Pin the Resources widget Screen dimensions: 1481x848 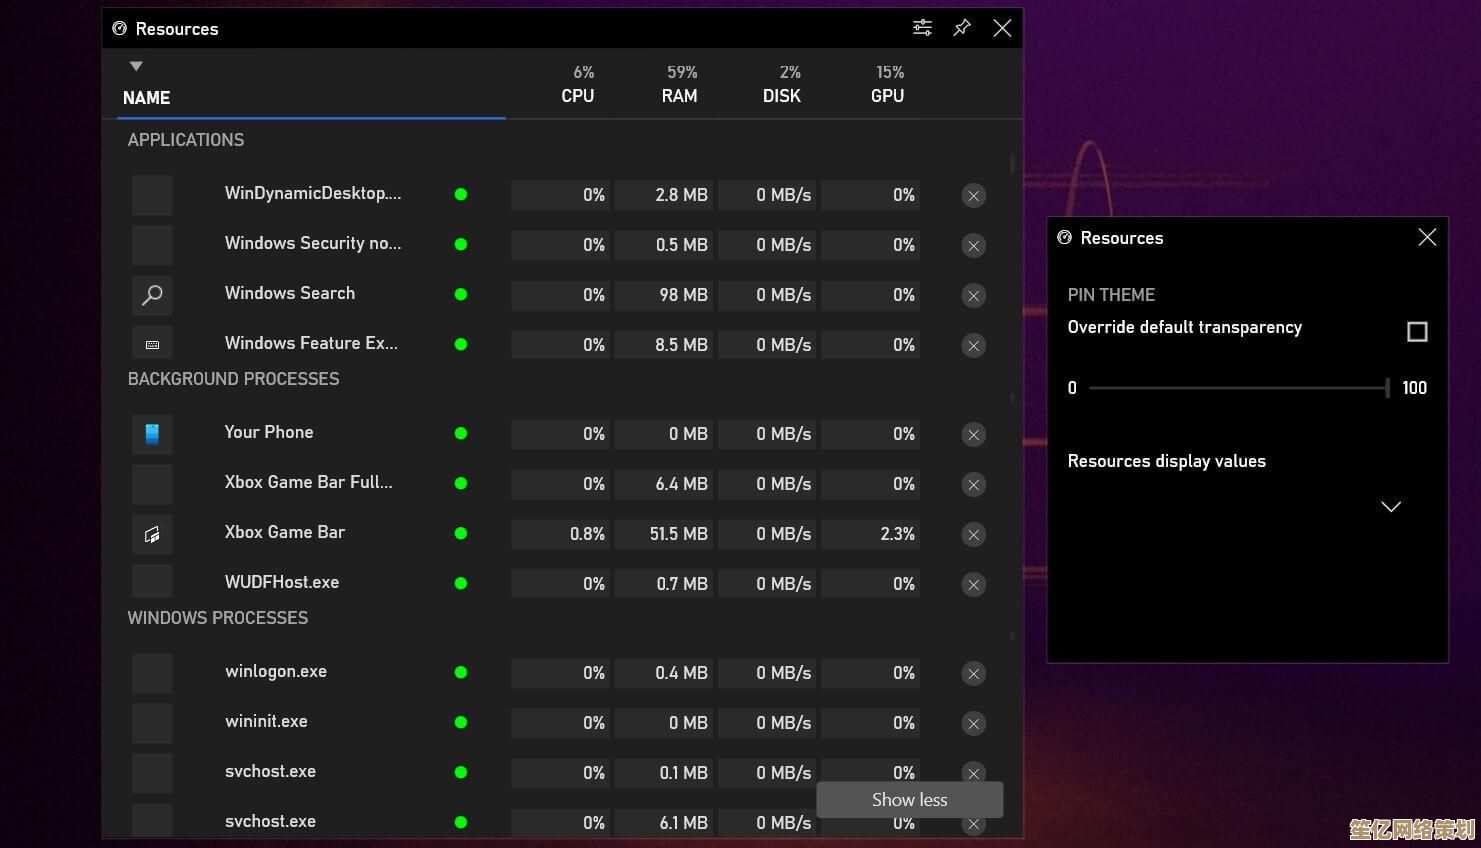click(962, 28)
